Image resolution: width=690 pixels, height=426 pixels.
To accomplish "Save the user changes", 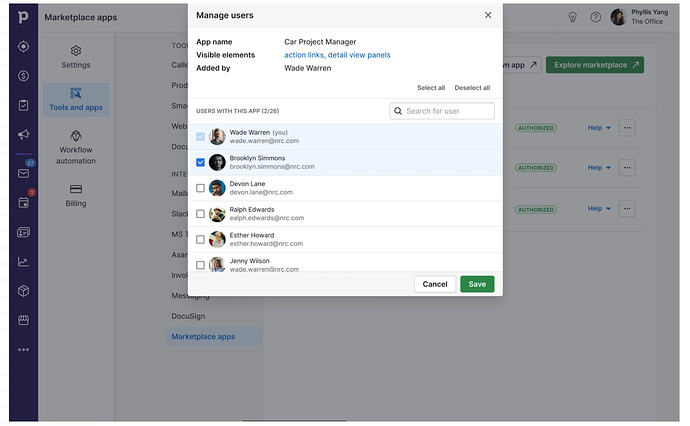I will (x=477, y=284).
